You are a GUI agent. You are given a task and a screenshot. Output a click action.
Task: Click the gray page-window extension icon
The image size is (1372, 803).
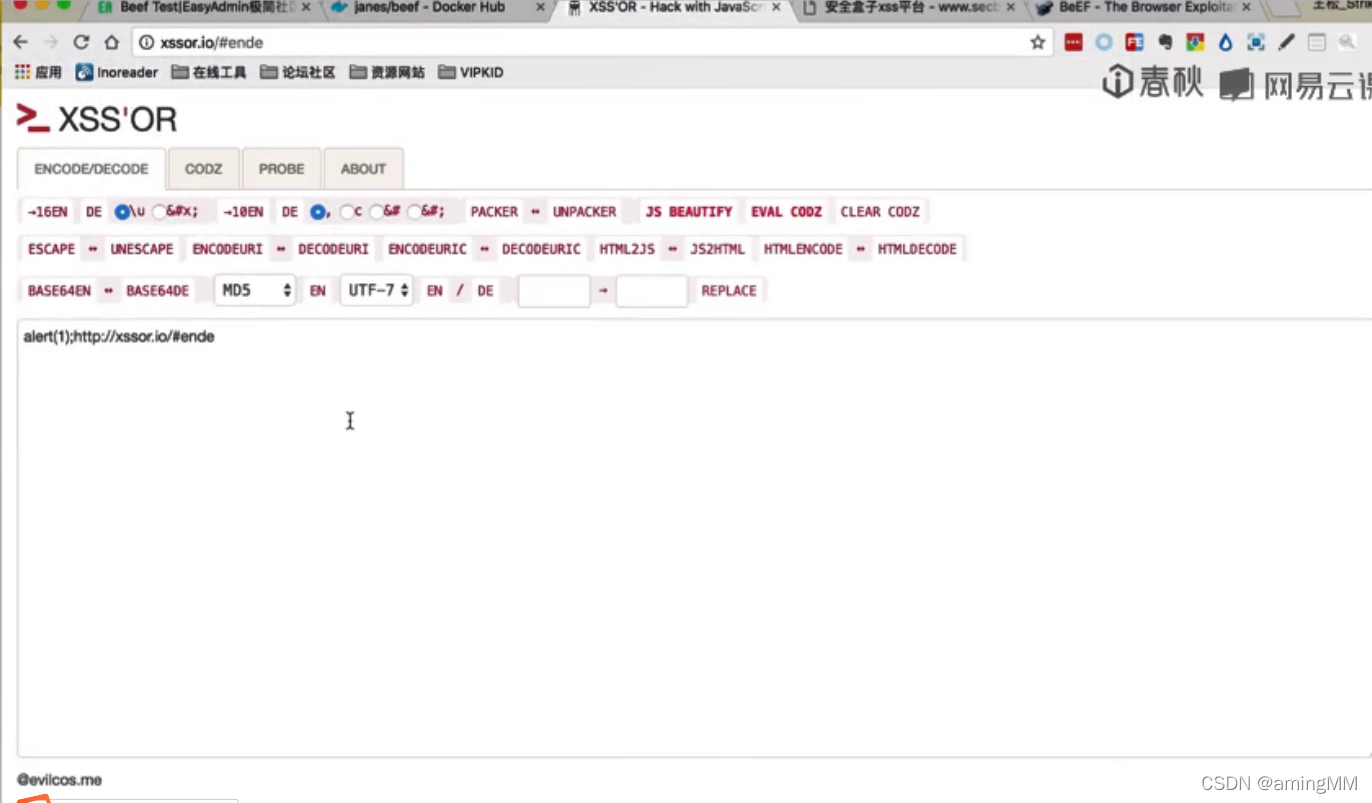[1317, 43]
